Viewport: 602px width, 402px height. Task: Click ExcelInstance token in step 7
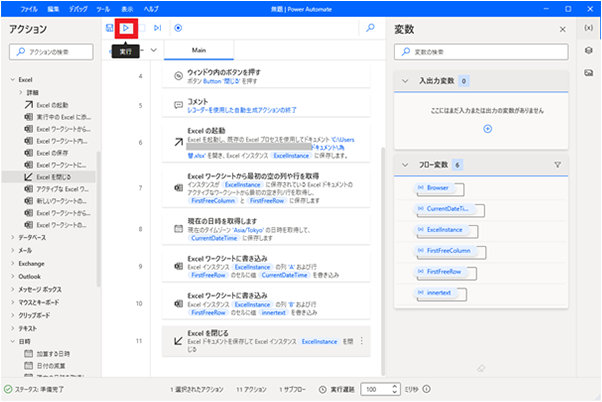pyautogui.click(x=242, y=185)
